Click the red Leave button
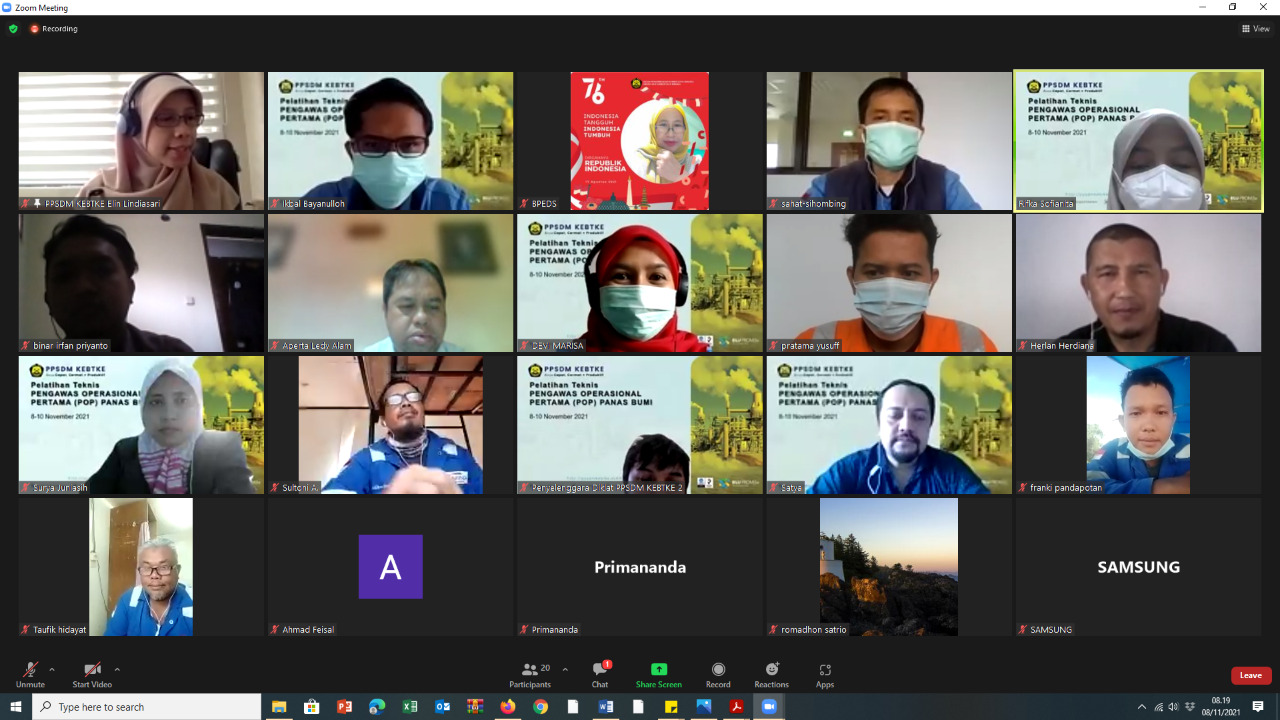 (1250, 675)
